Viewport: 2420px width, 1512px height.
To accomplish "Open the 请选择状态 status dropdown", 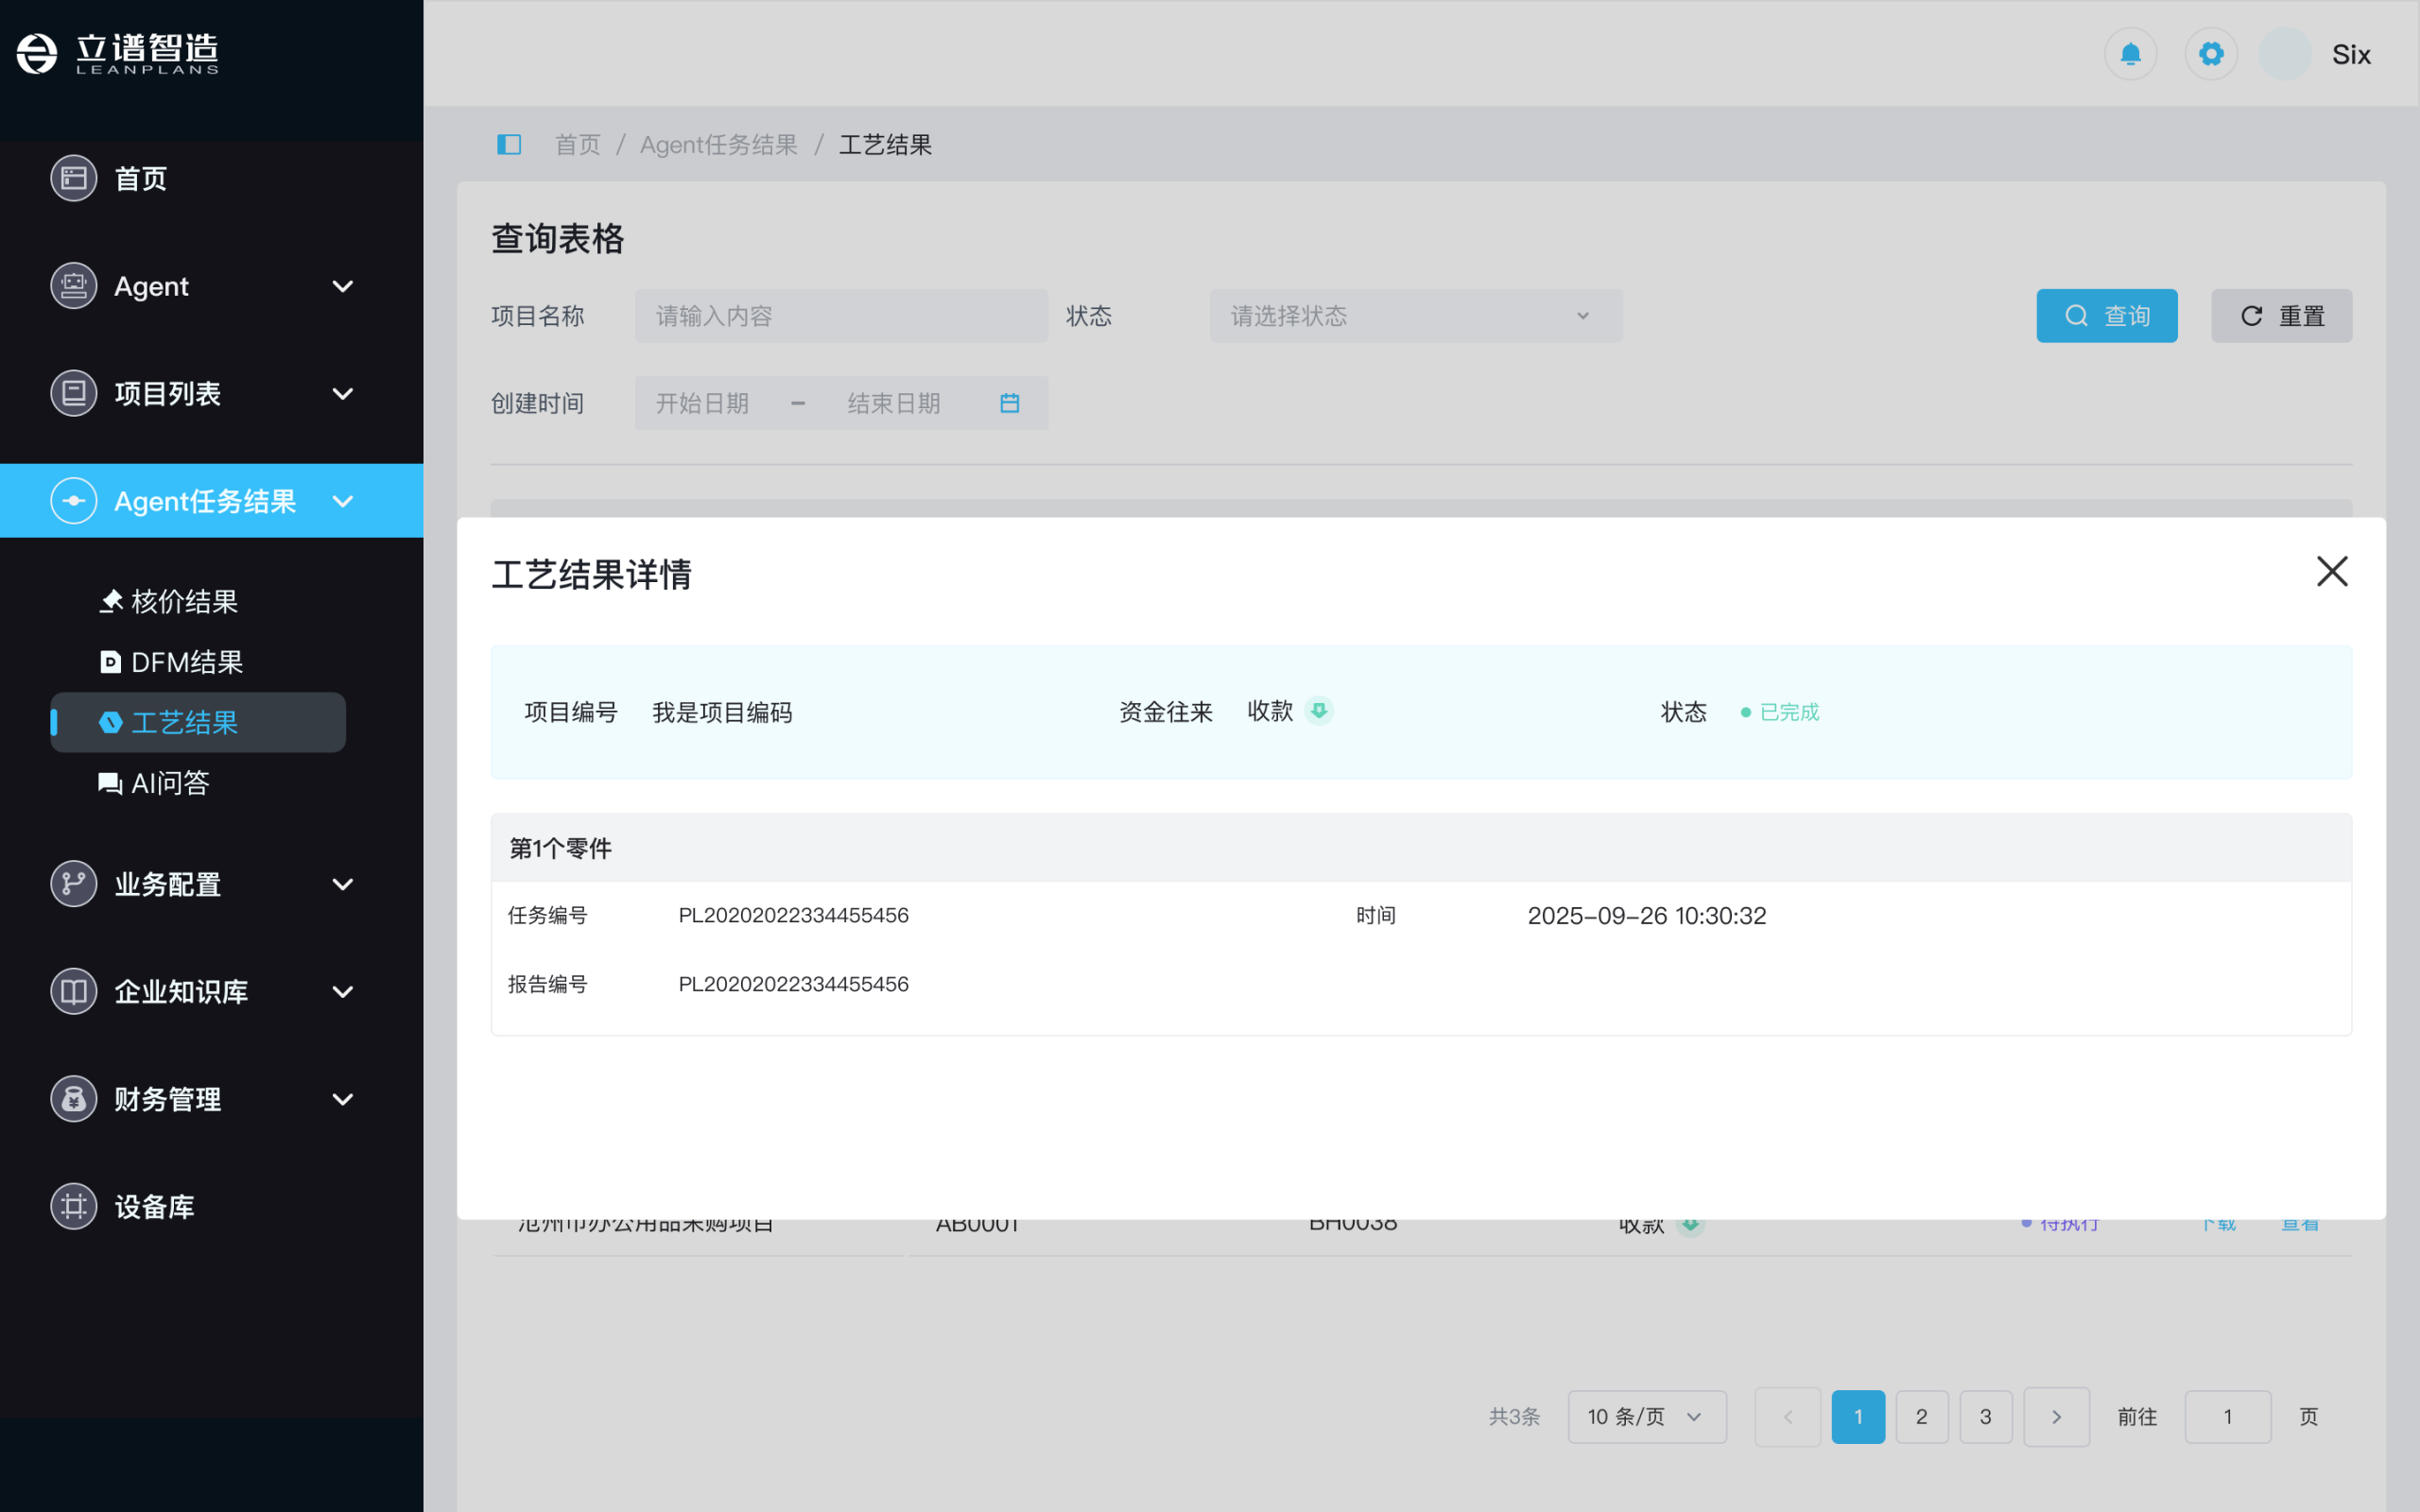I will (x=1414, y=315).
